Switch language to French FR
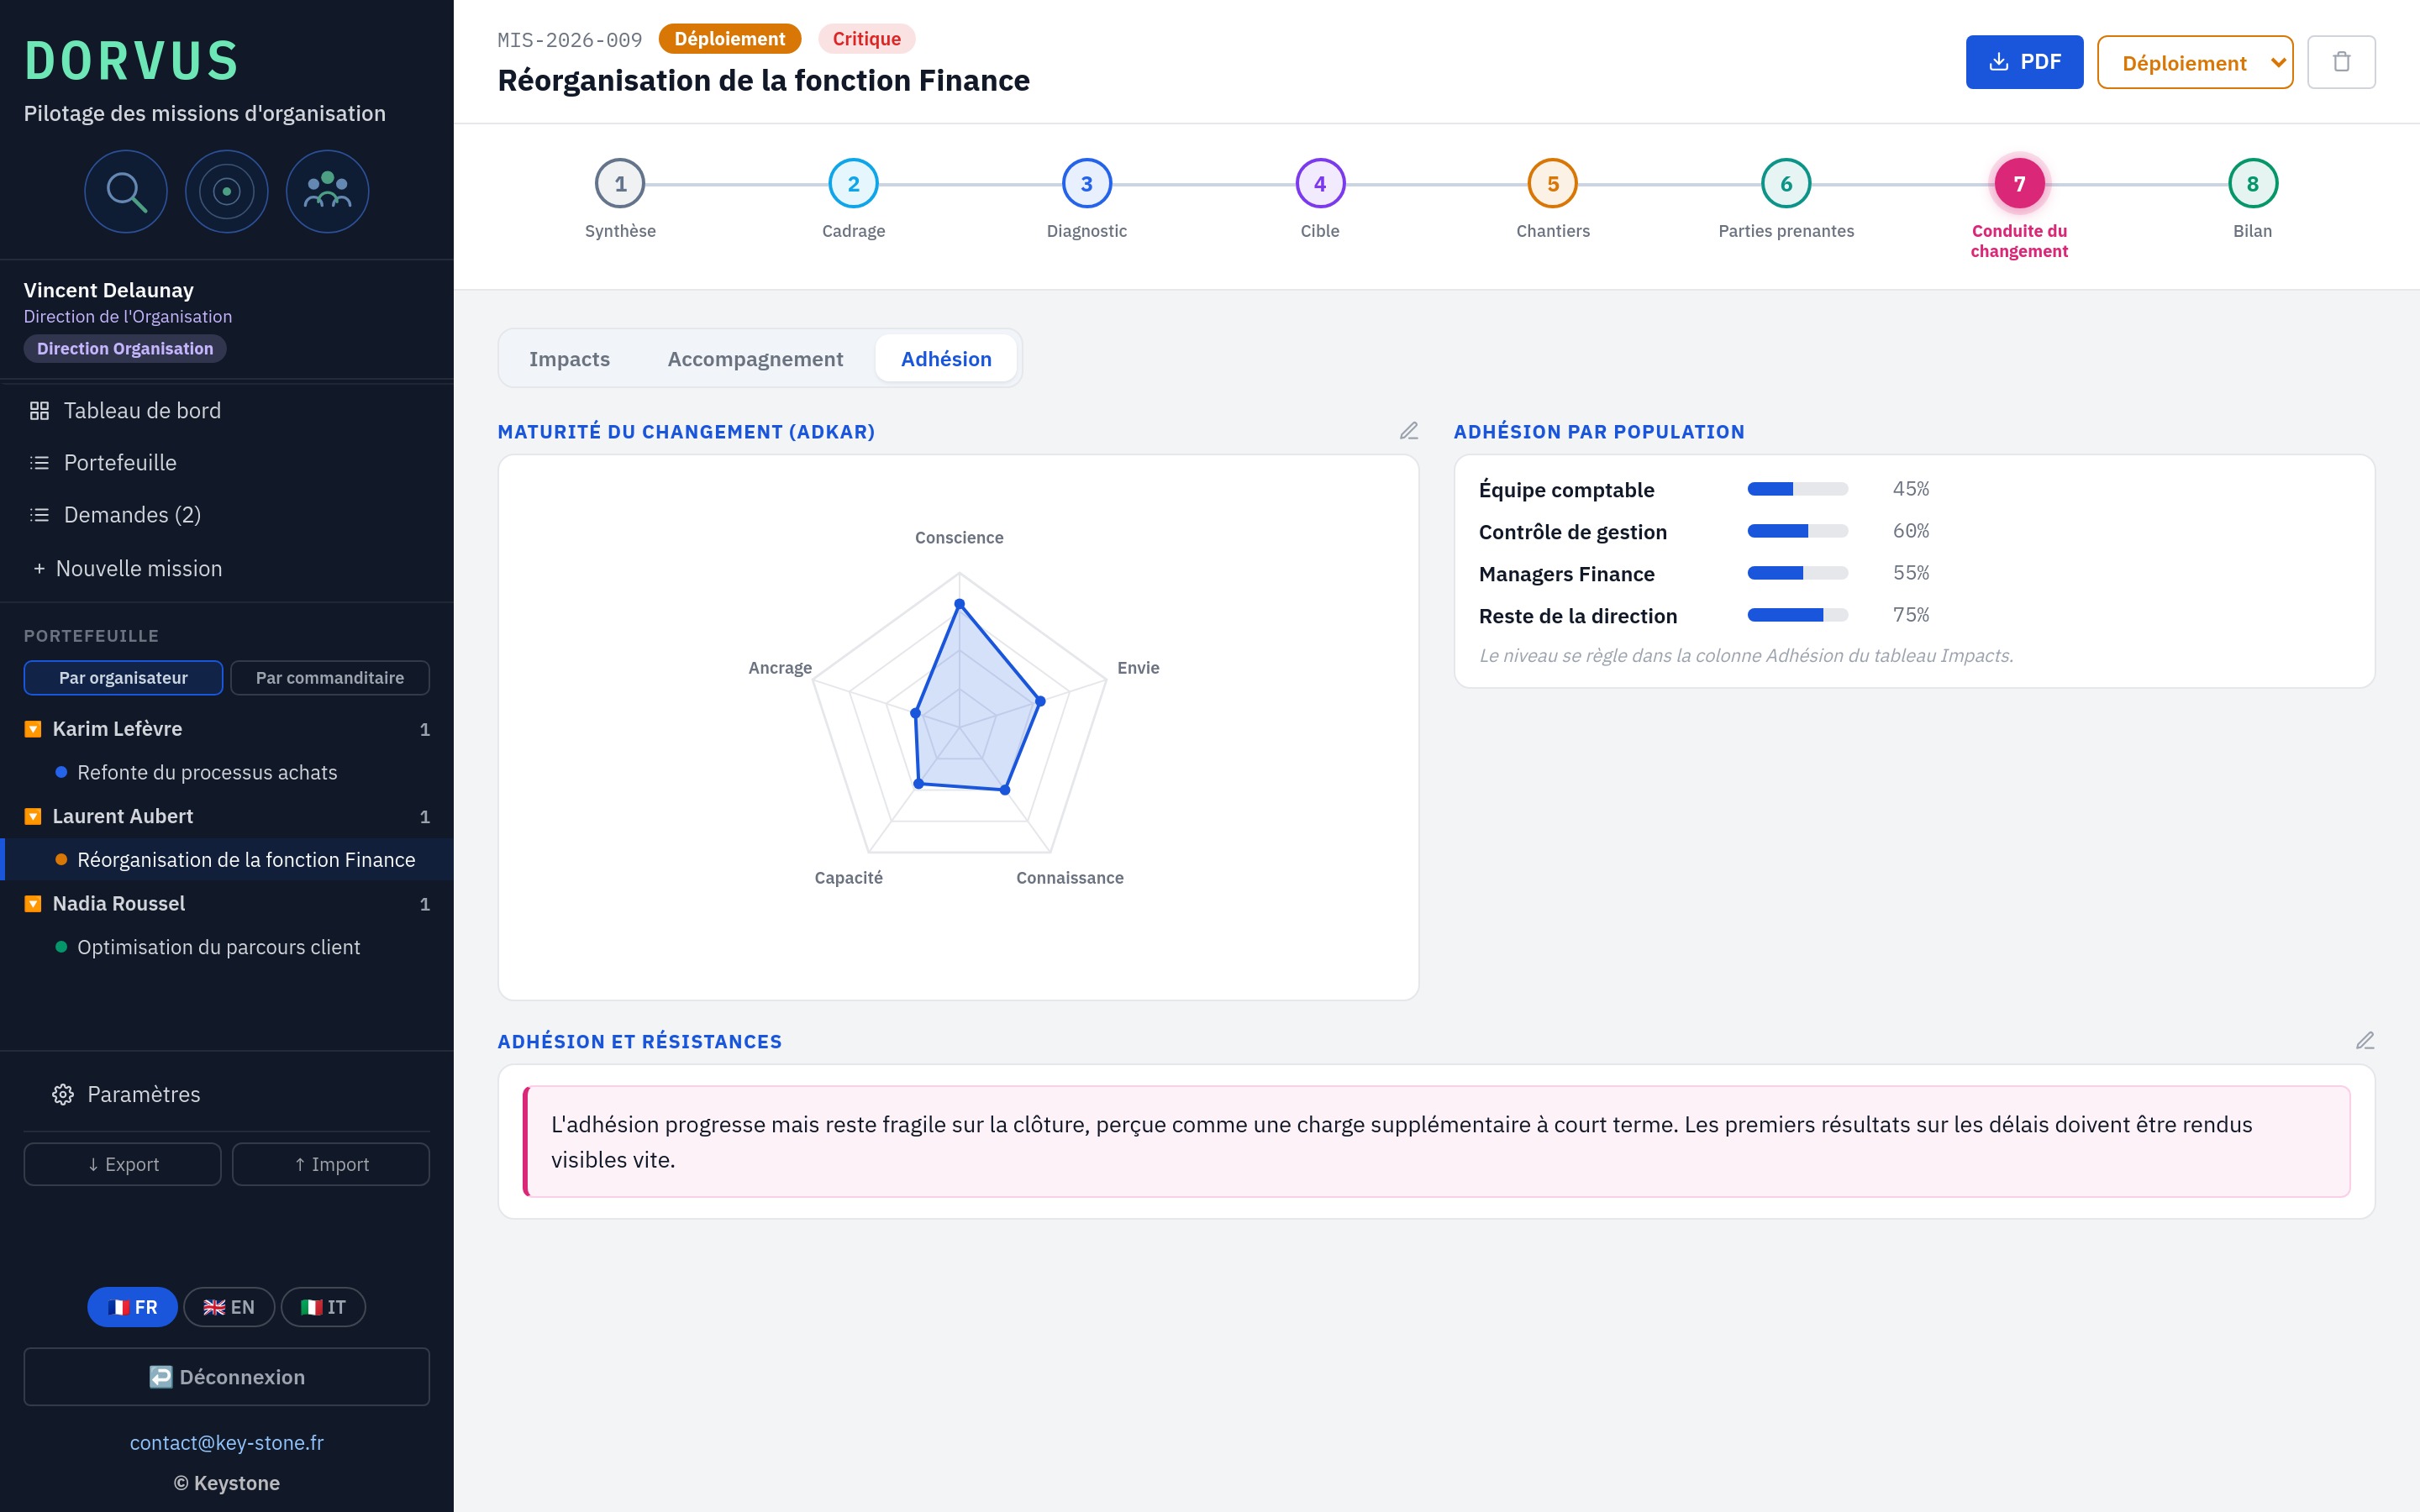Screen dimensions: 2420x1512 [132, 1307]
